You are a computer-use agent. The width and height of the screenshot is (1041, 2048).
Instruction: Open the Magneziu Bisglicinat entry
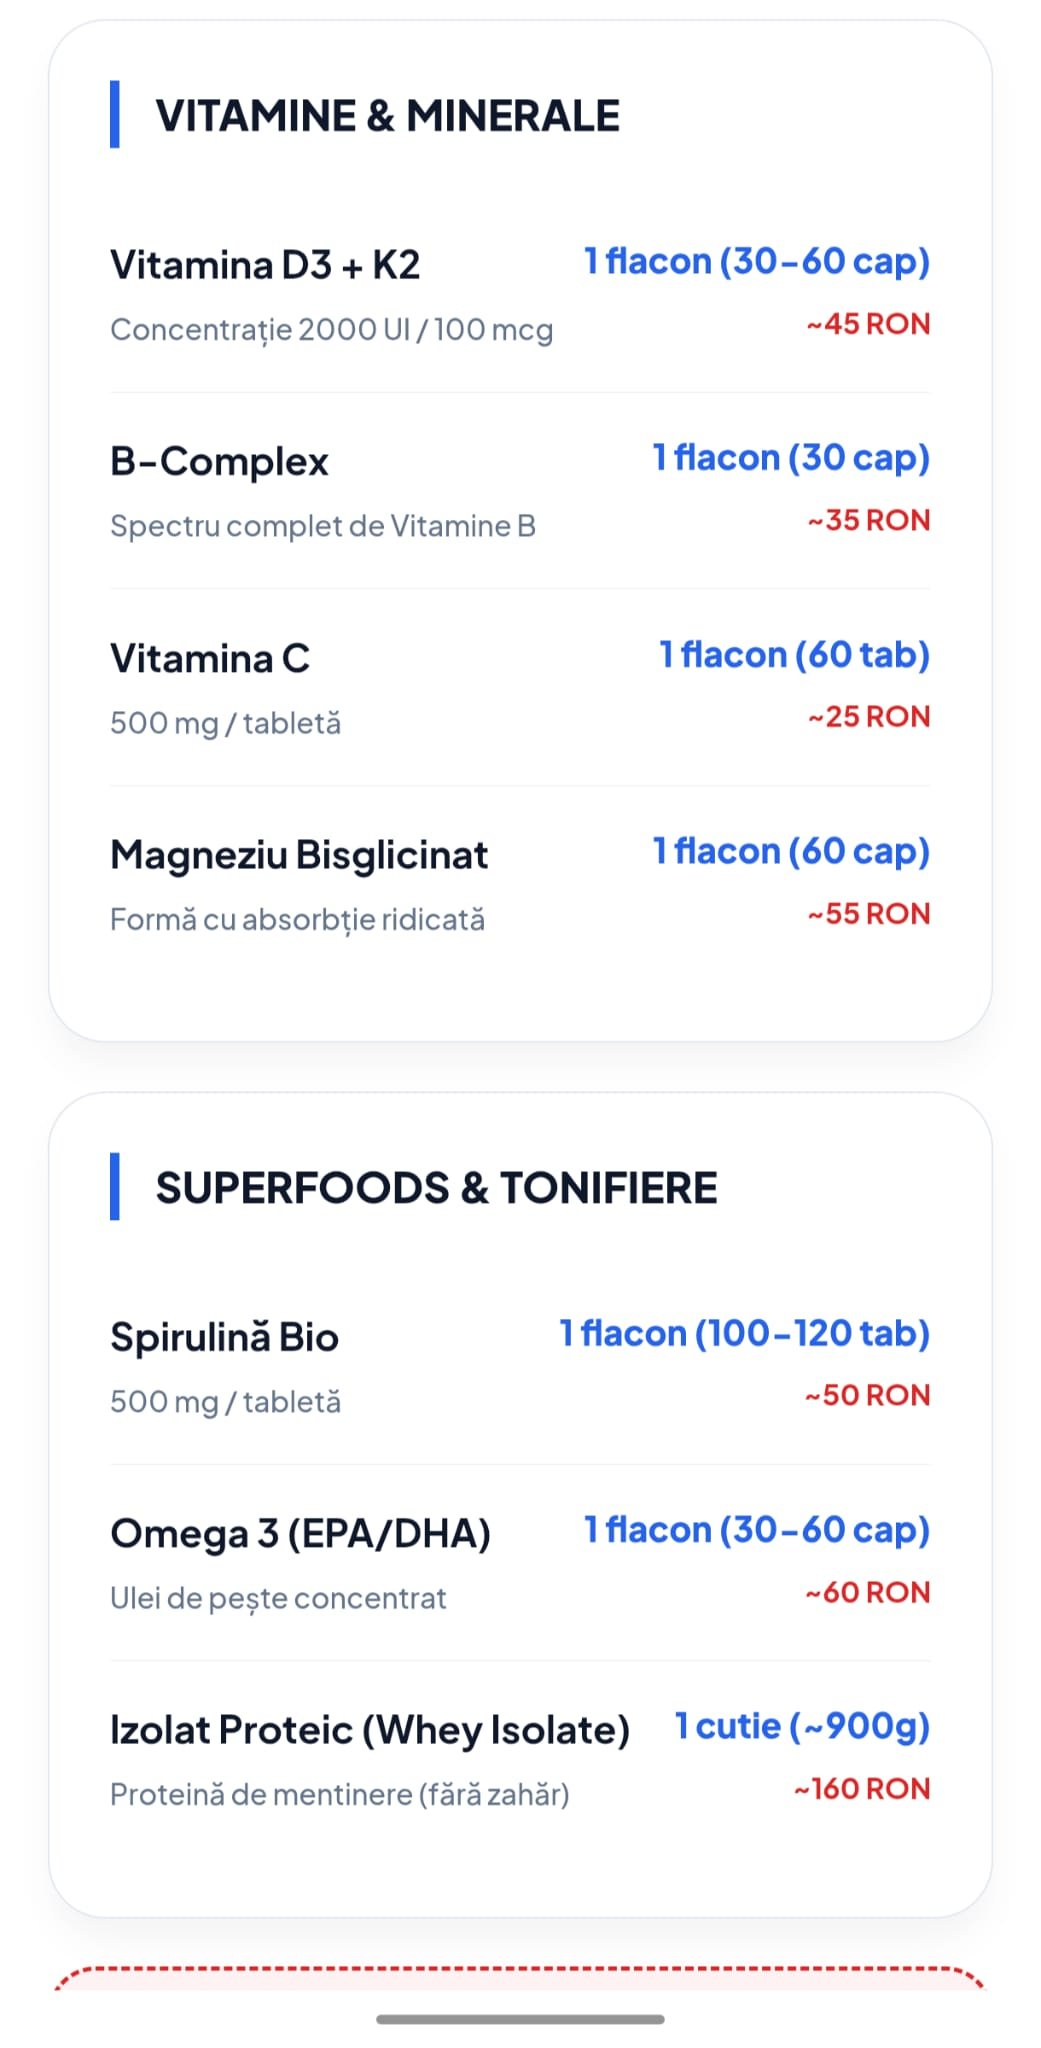pos(299,855)
